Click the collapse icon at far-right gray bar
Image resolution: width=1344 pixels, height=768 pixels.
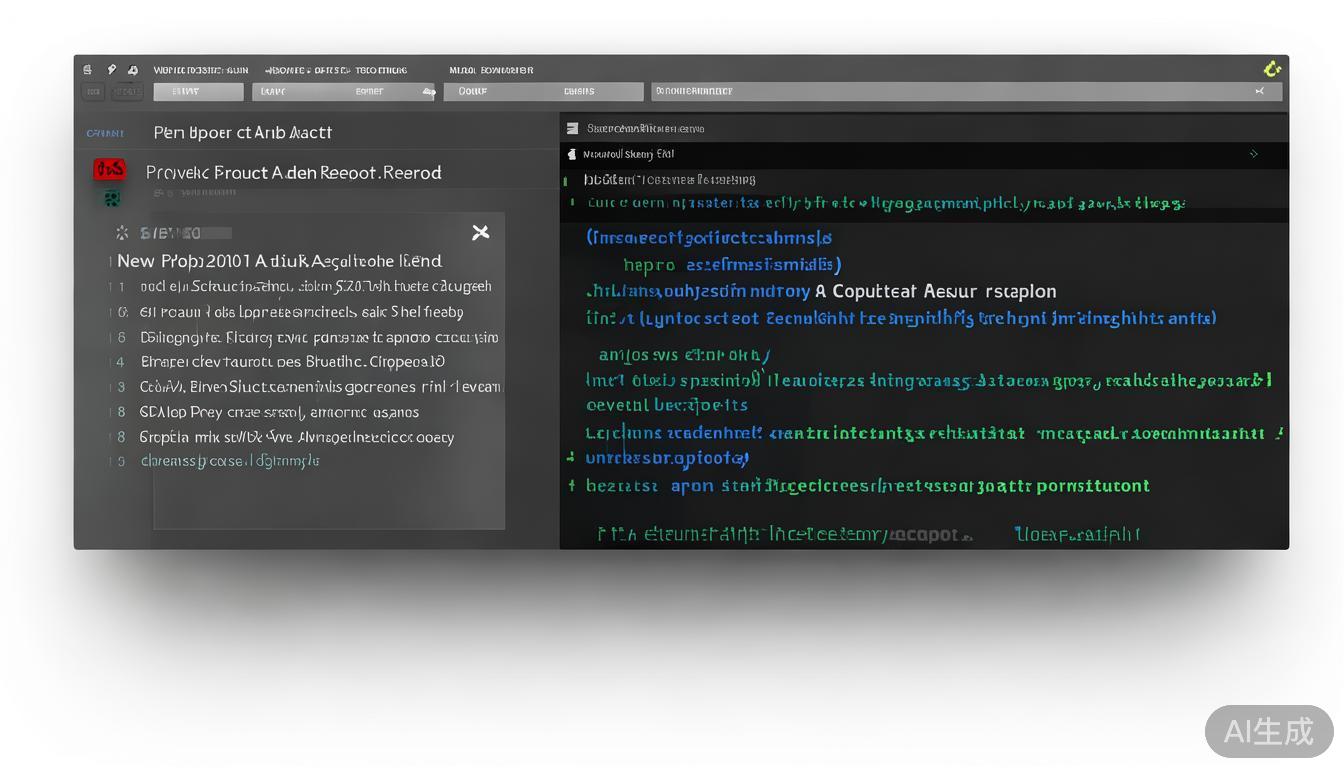click(1260, 91)
